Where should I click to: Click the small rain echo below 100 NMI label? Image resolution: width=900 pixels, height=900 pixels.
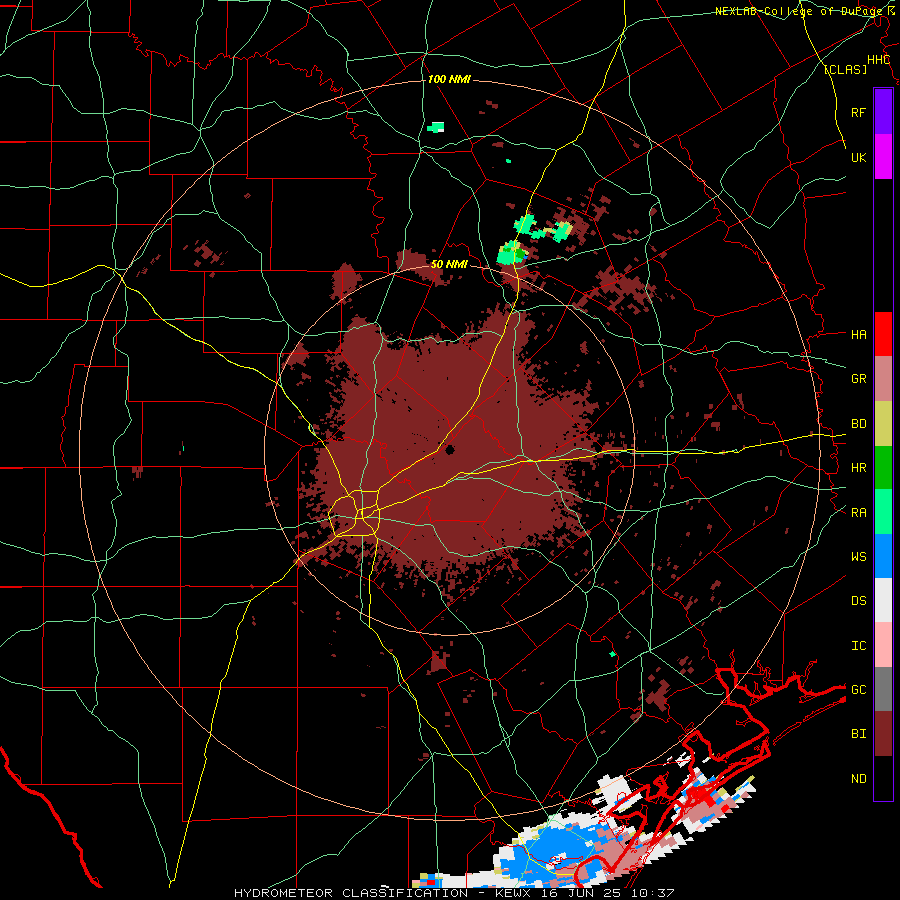pyautogui.click(x=436, y=127)
